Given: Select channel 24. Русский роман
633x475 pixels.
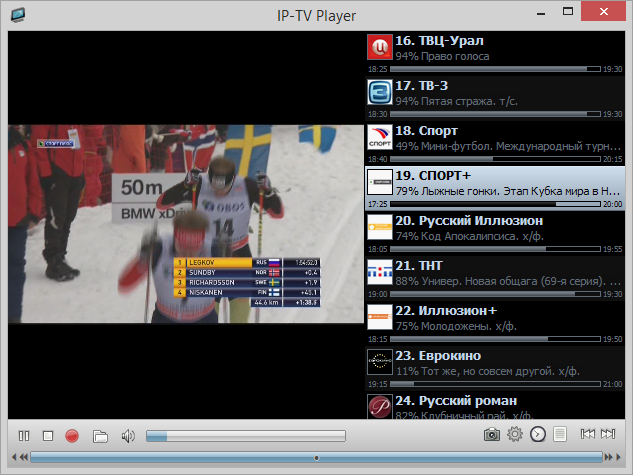Looking at the screenshot, I should click(495, 405).
